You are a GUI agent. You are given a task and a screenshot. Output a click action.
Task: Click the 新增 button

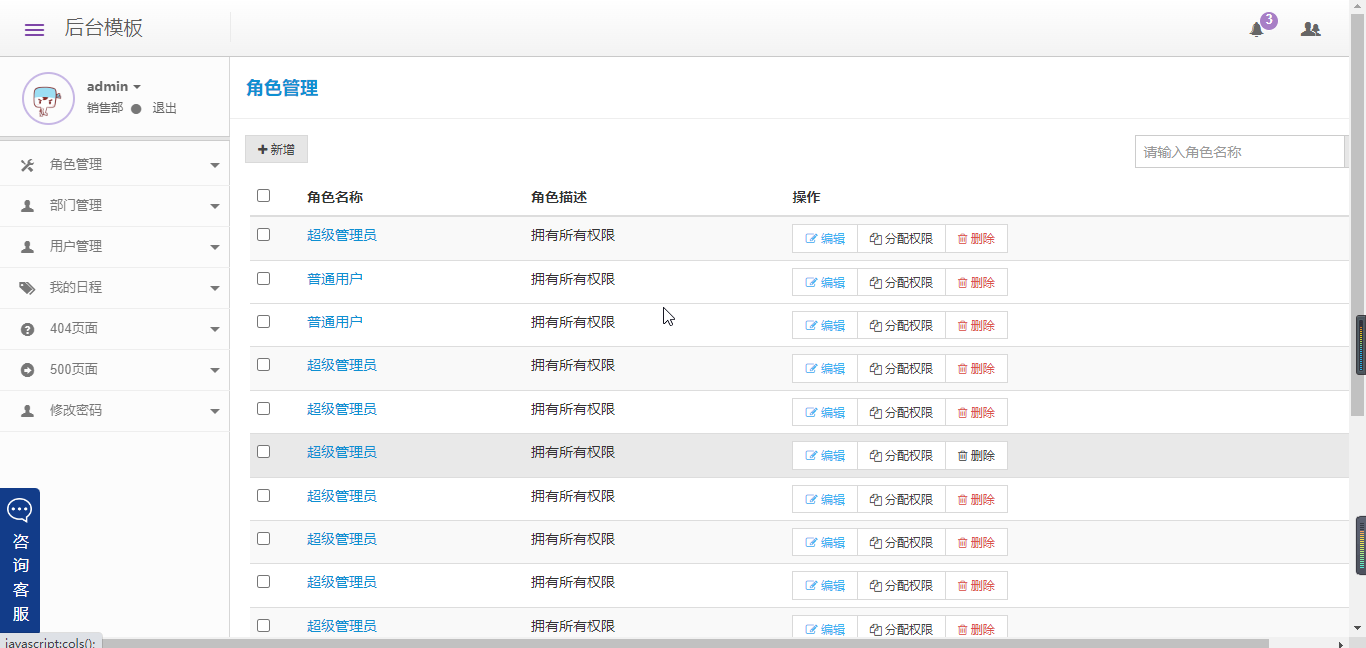pos(276,149)
